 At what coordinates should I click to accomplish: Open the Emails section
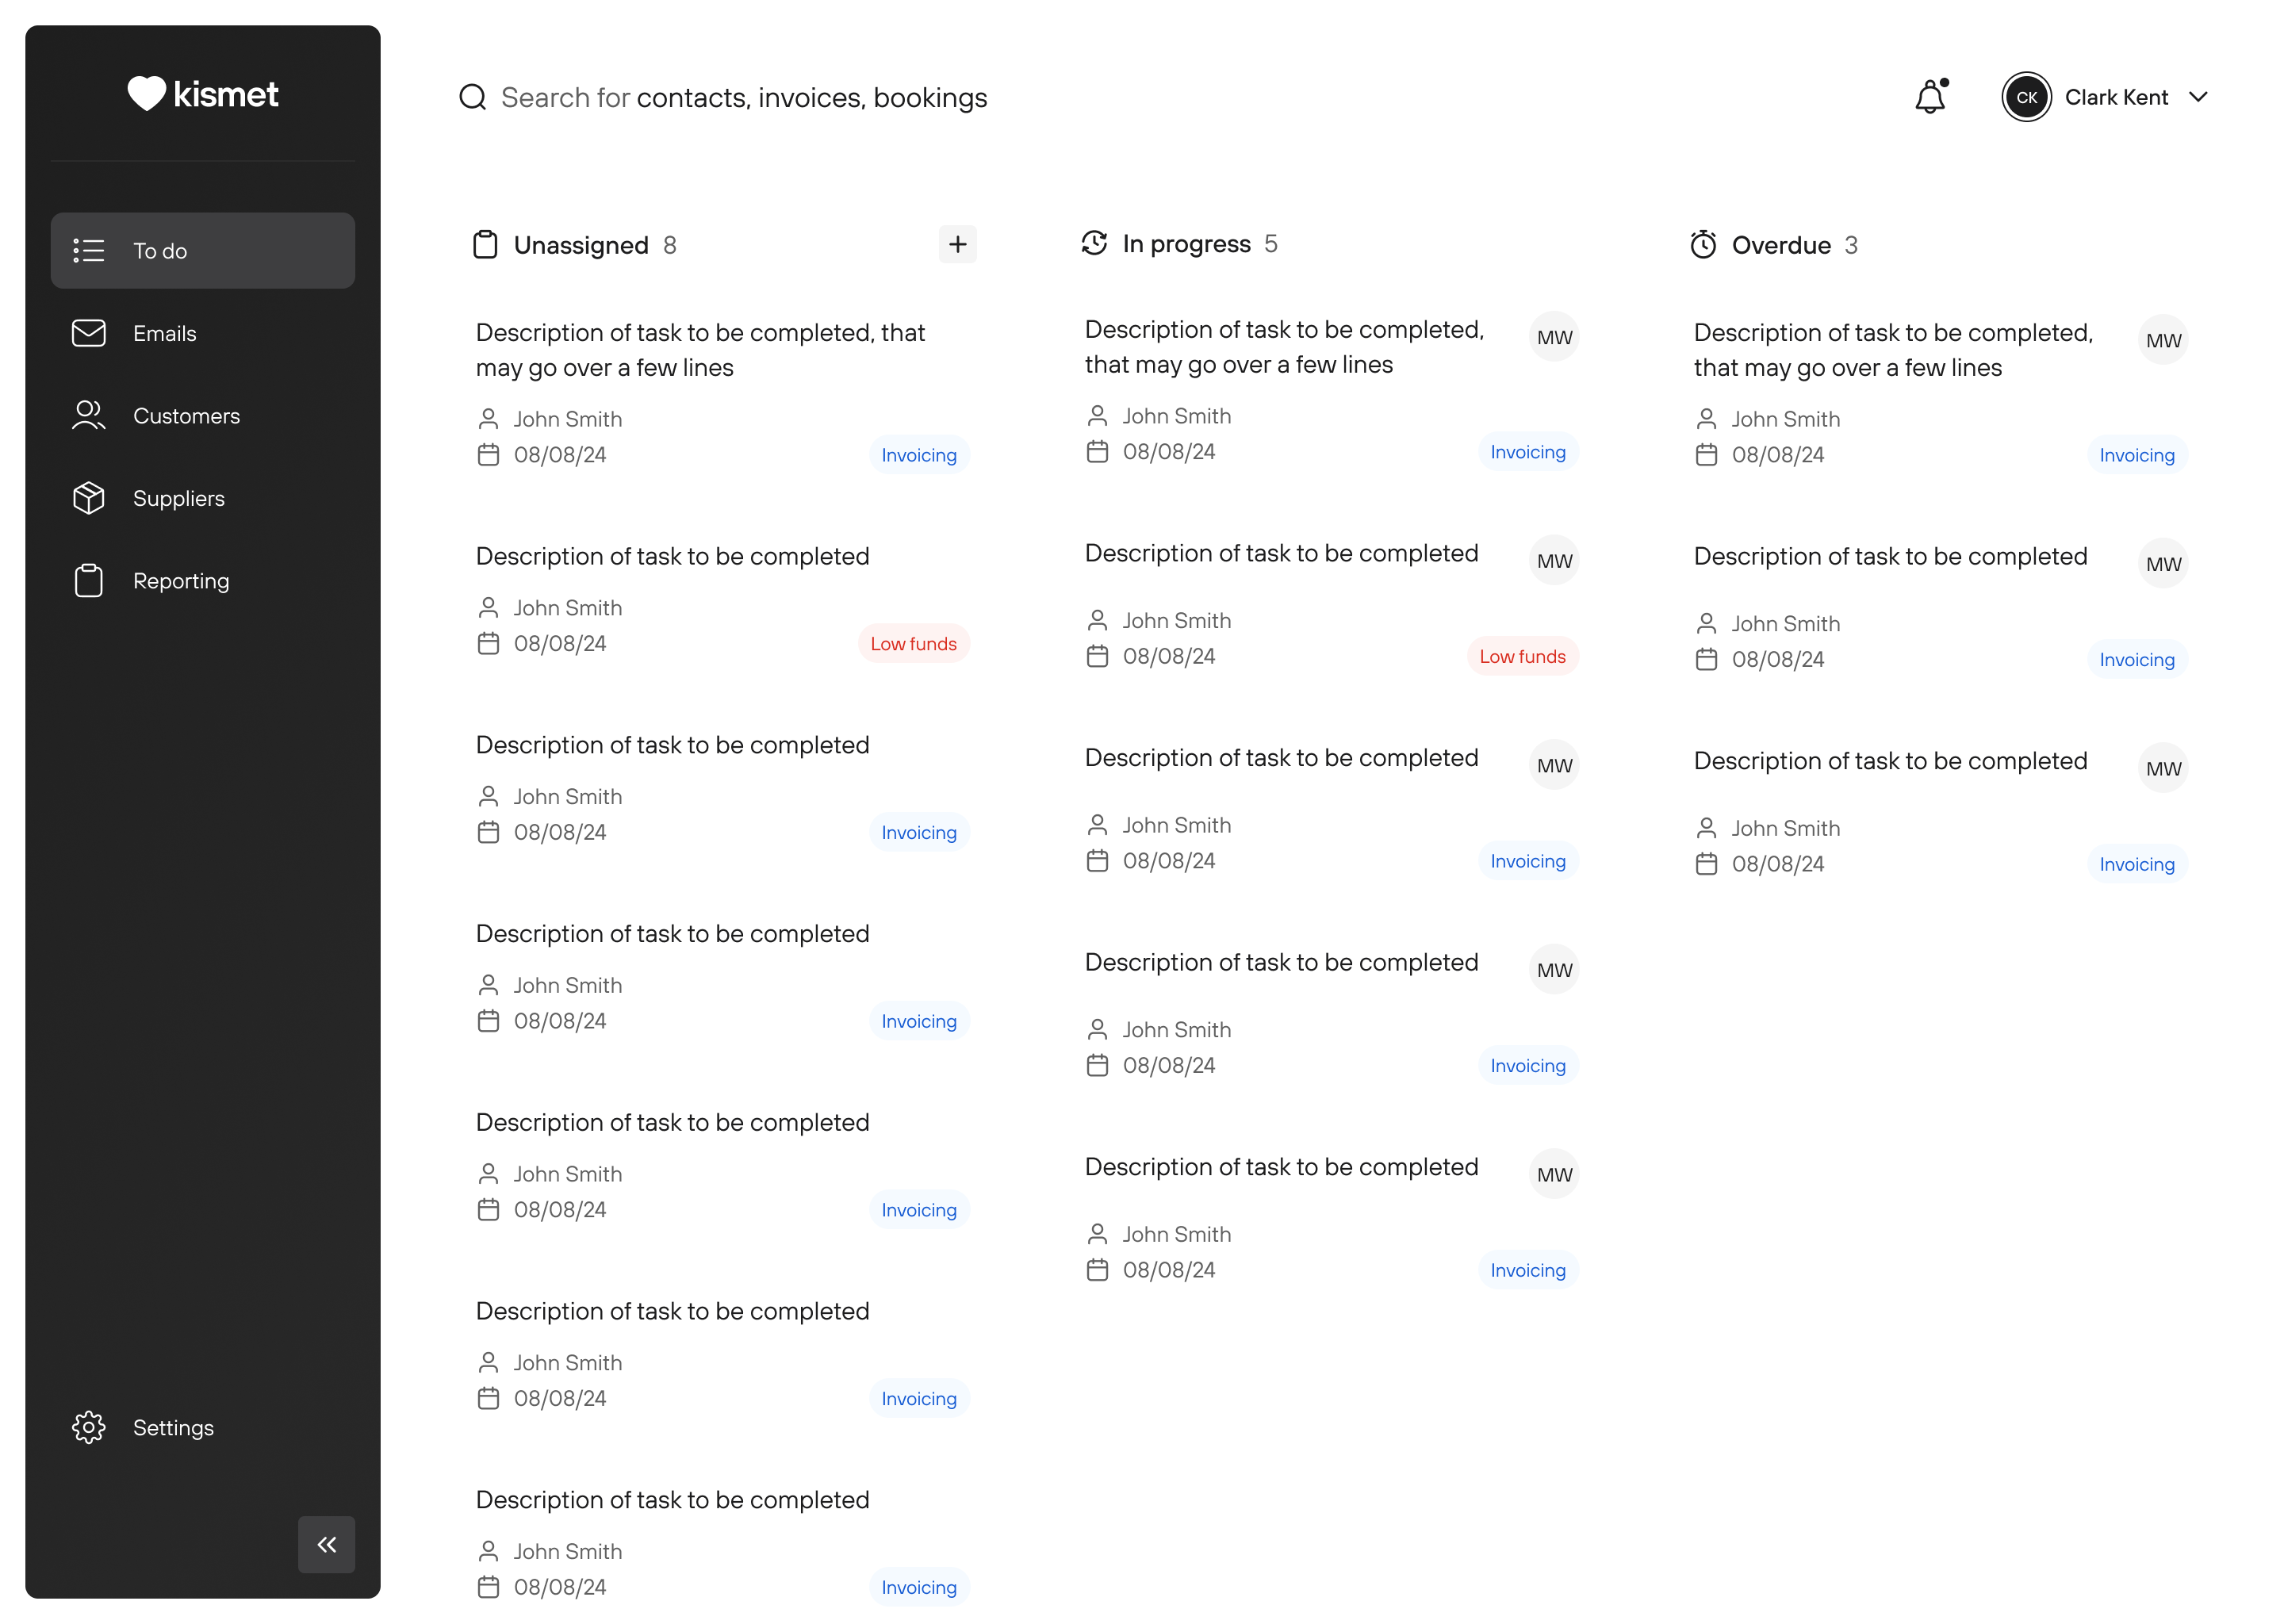[x=165, y=333]
